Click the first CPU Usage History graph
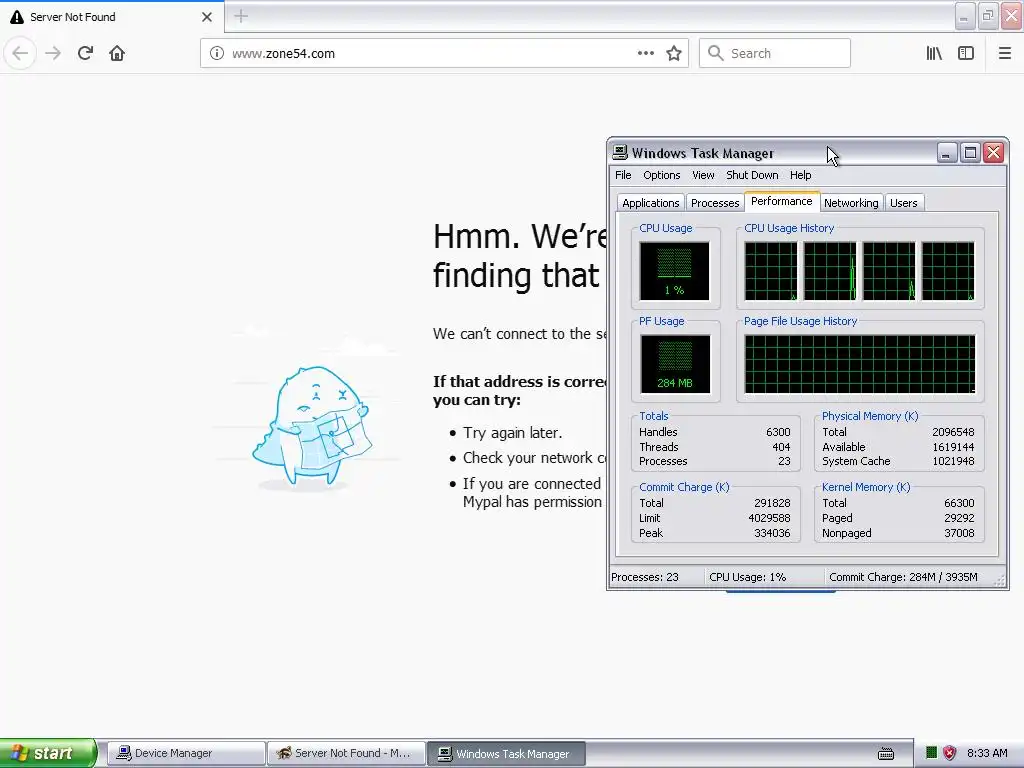 pyautogui.click(x=771, y=271)
